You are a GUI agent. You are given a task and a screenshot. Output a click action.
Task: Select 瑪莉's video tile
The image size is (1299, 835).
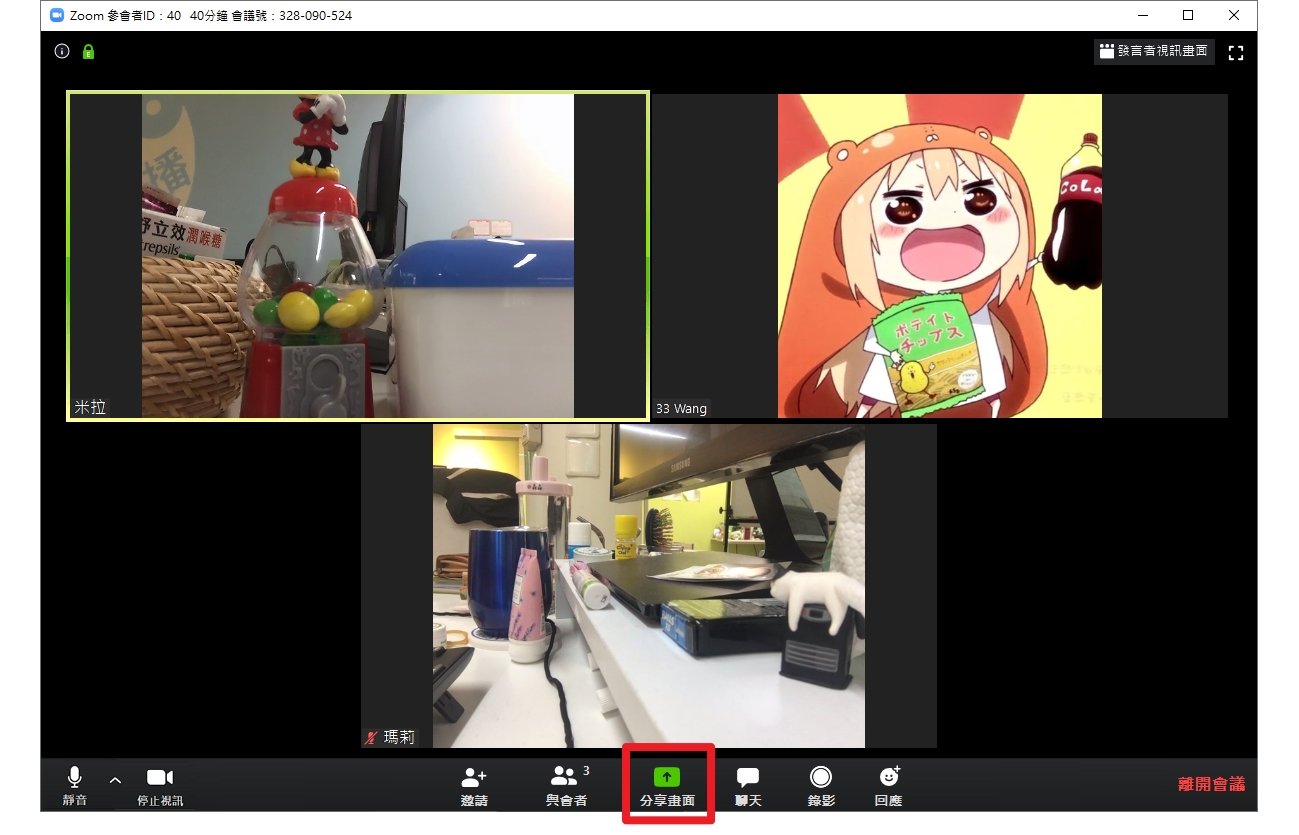click(x=649, y=586)
